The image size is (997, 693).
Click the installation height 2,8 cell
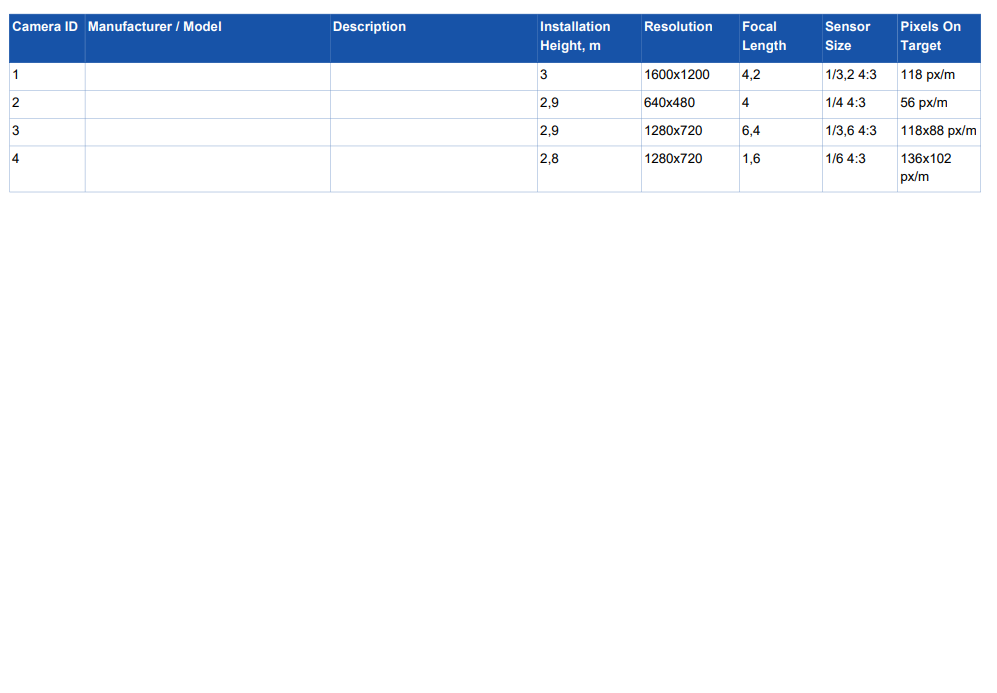pyautogui.click(x=549, y=159)
